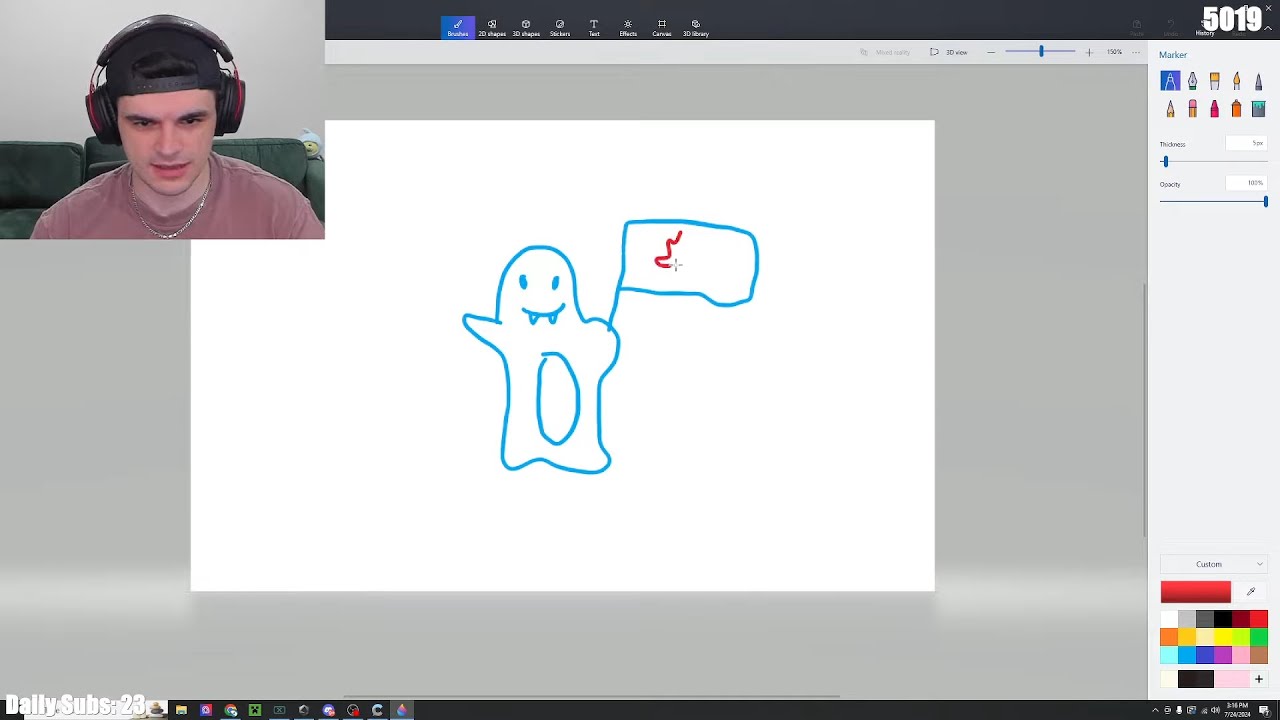
Task: Select the Pencil brush
Action: pyautogui.click(x=1170, y=109)
